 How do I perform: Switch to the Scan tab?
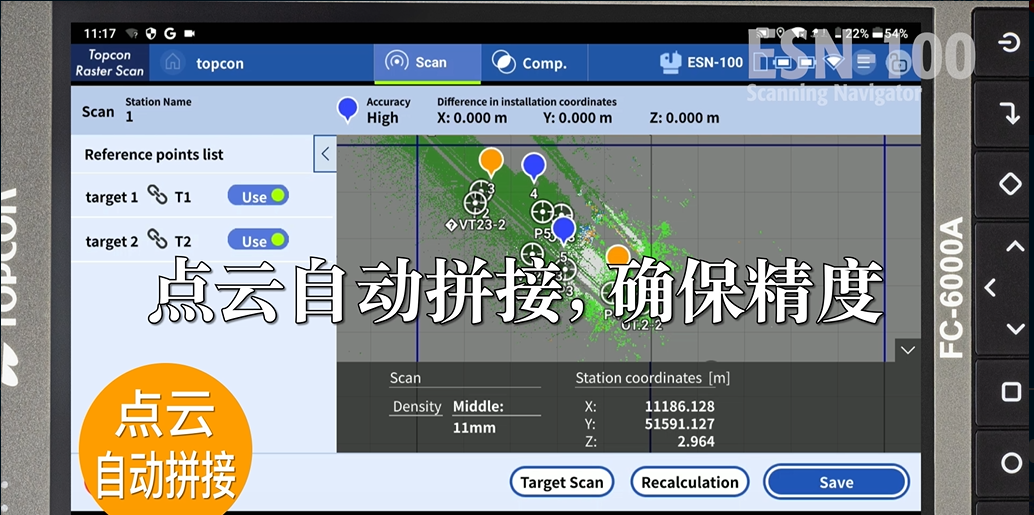(427, 63)
